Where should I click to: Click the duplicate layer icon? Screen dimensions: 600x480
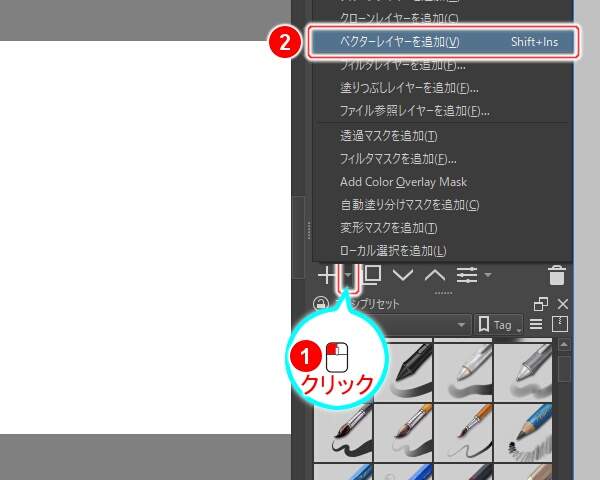point(372,274)
